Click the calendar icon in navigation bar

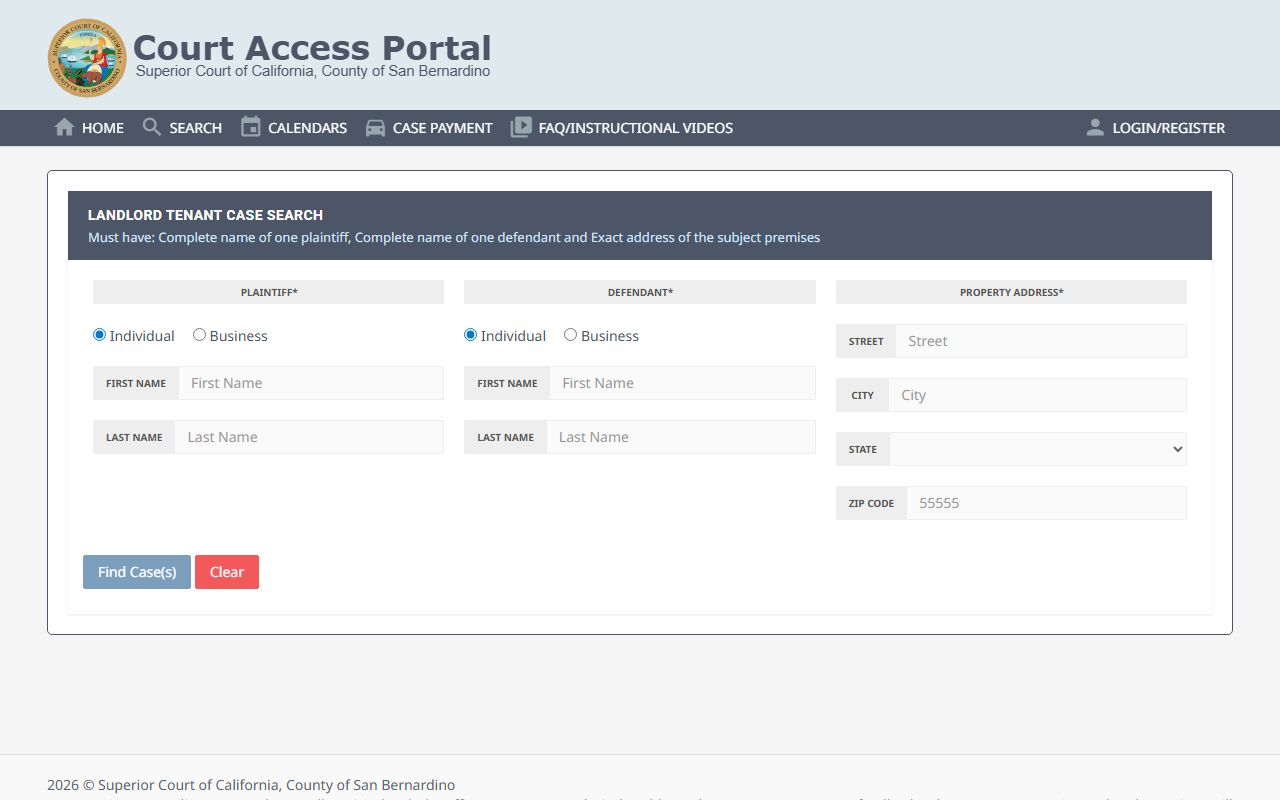click(251, 127)
